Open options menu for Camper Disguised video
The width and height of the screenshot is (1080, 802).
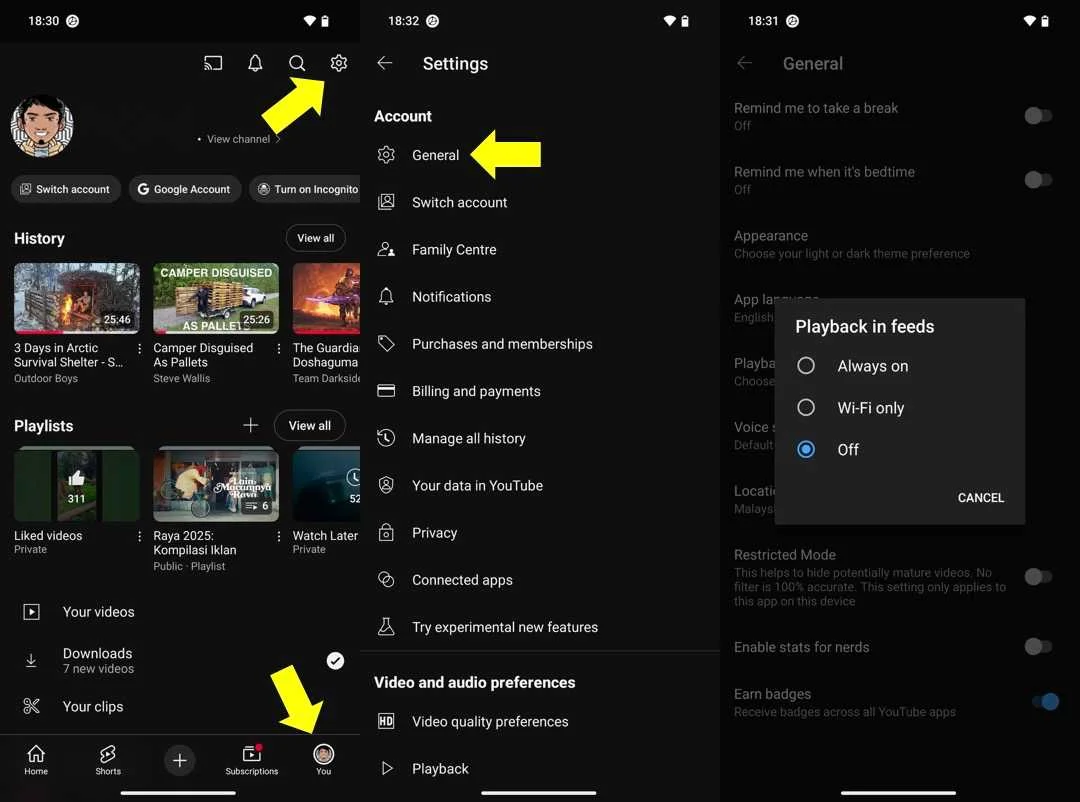click(x=279, y=349)
